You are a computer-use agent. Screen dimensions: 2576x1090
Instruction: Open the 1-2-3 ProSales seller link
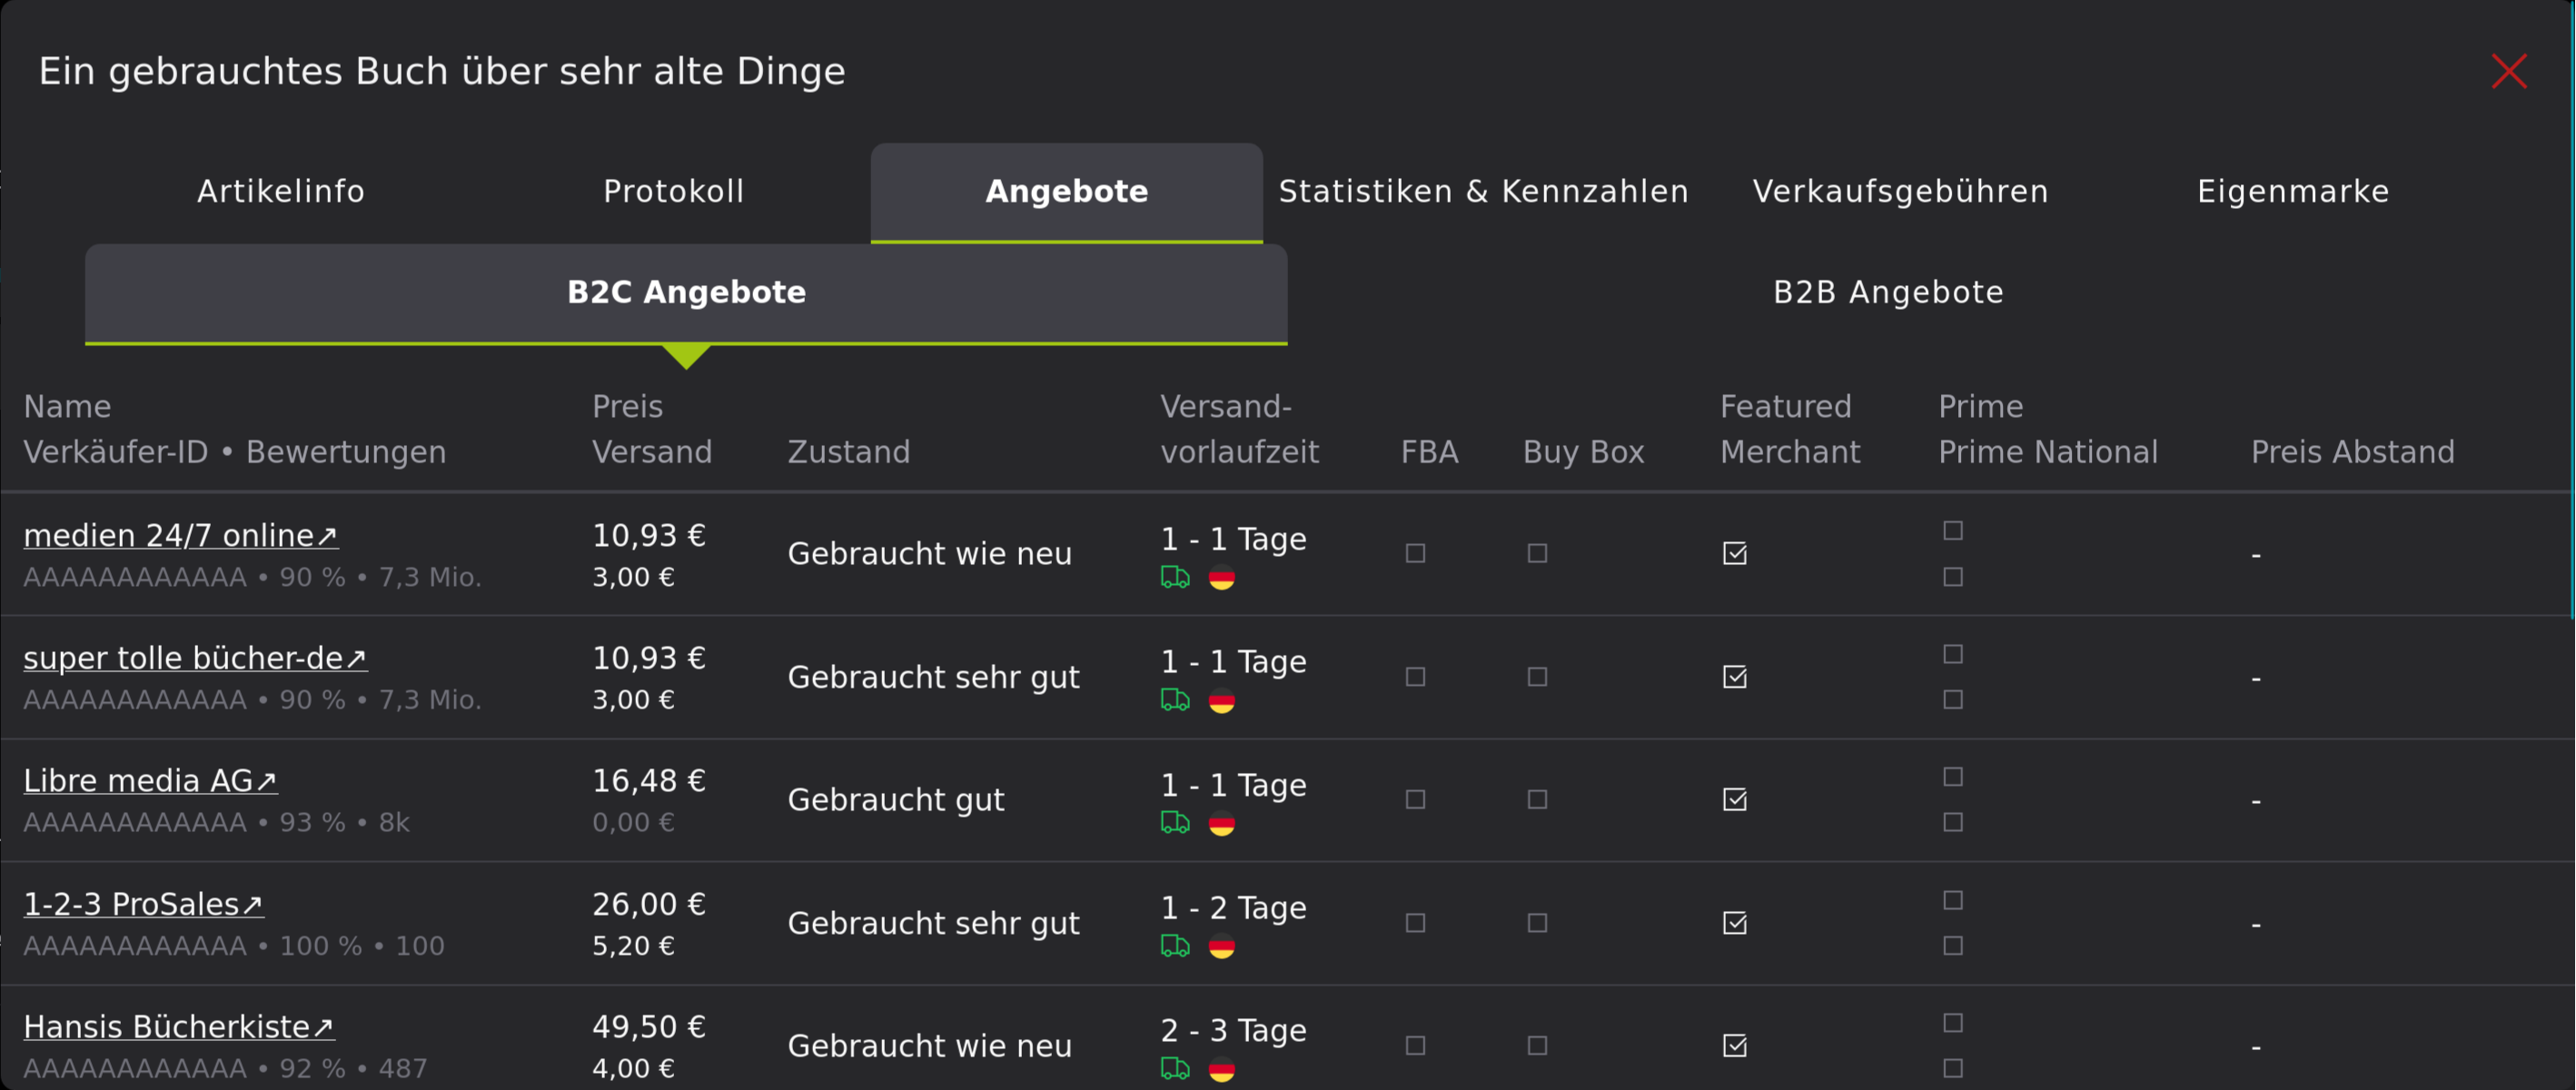click(130, 903)
